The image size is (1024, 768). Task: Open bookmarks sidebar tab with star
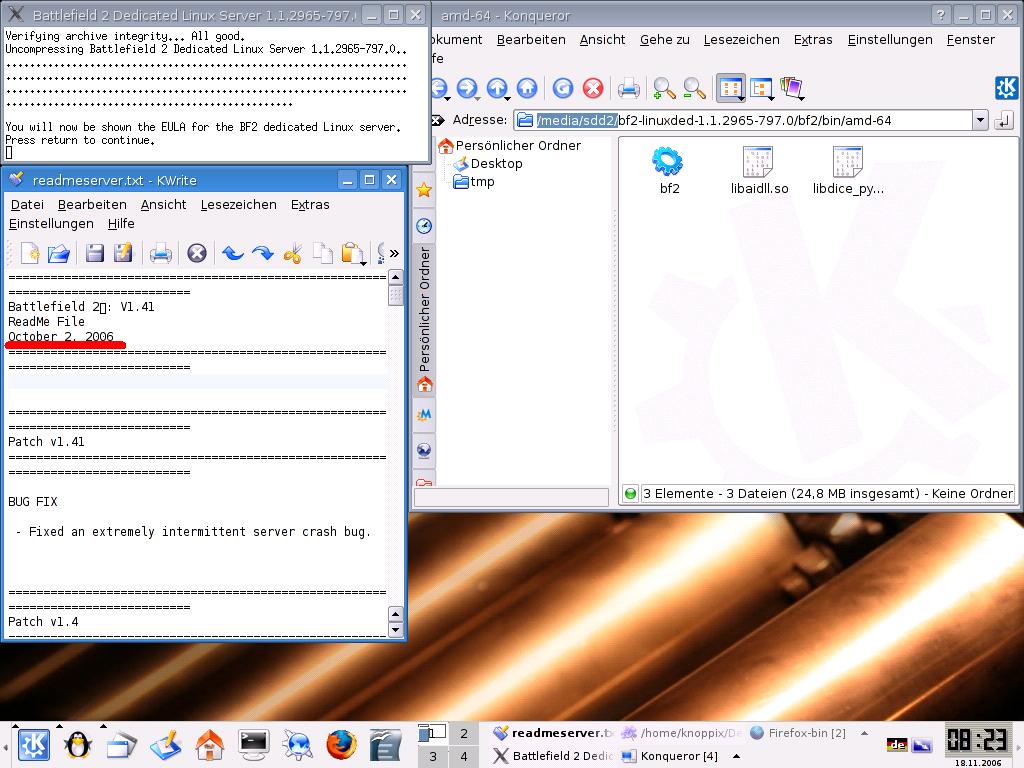point(424,190)
